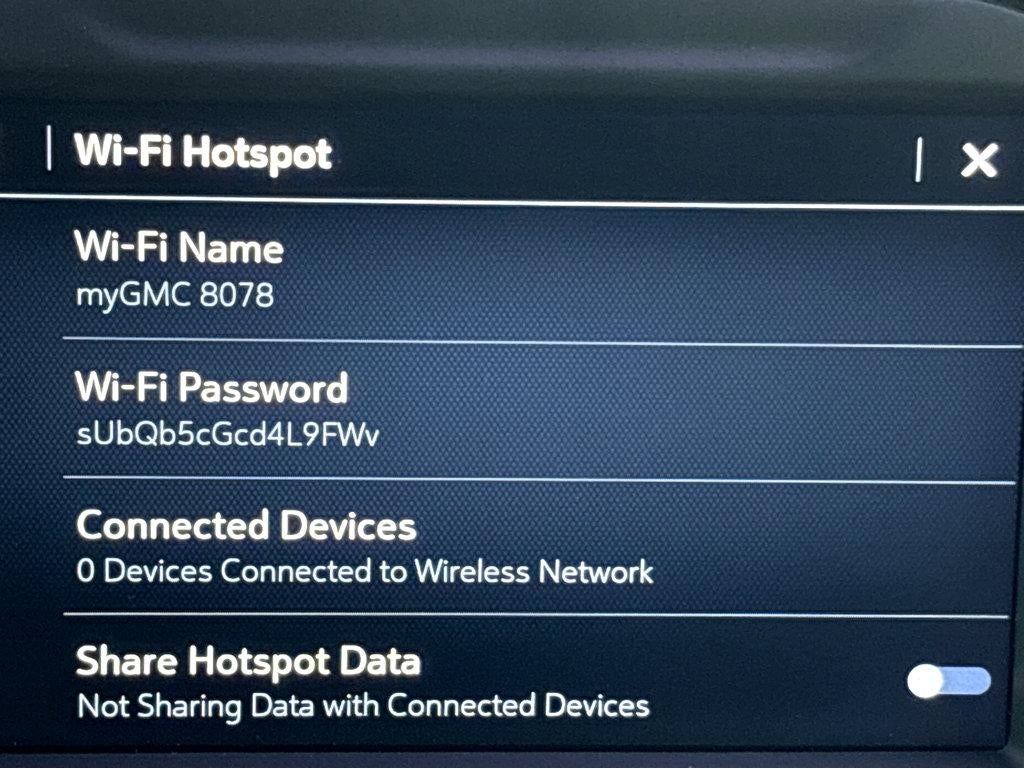Tap Not Sharing Data with Connected Devices text
The image size is (1024, 769).
(363, 706)
